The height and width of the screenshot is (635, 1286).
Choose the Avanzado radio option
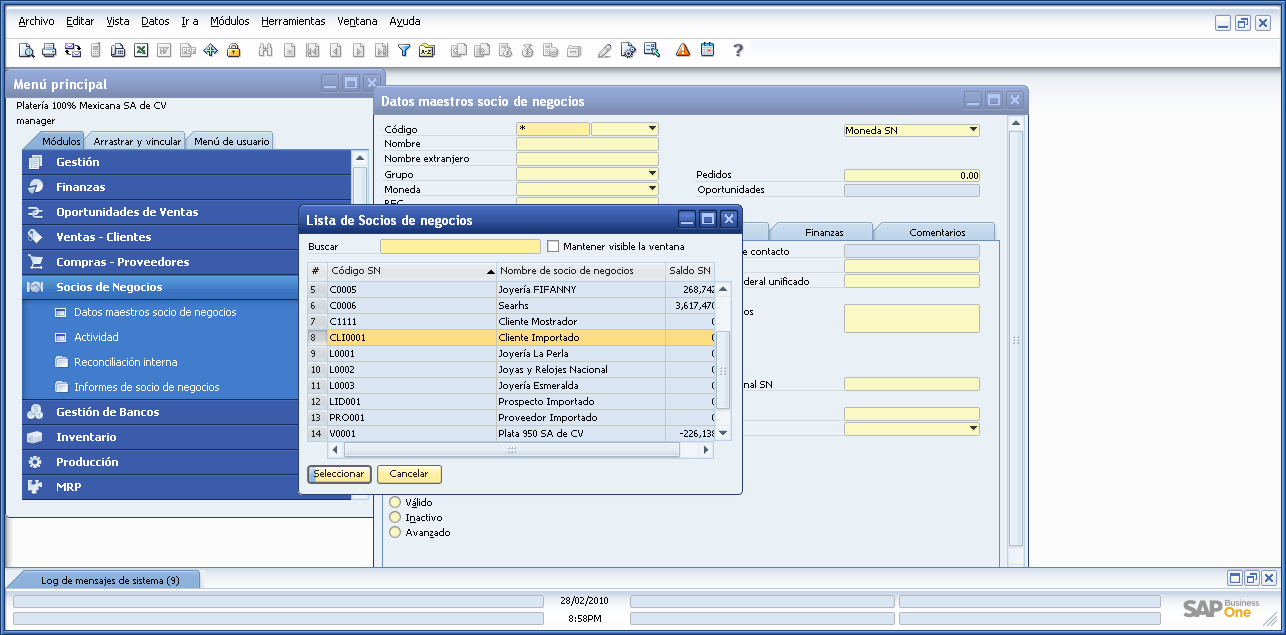click(x=395, y=532)
